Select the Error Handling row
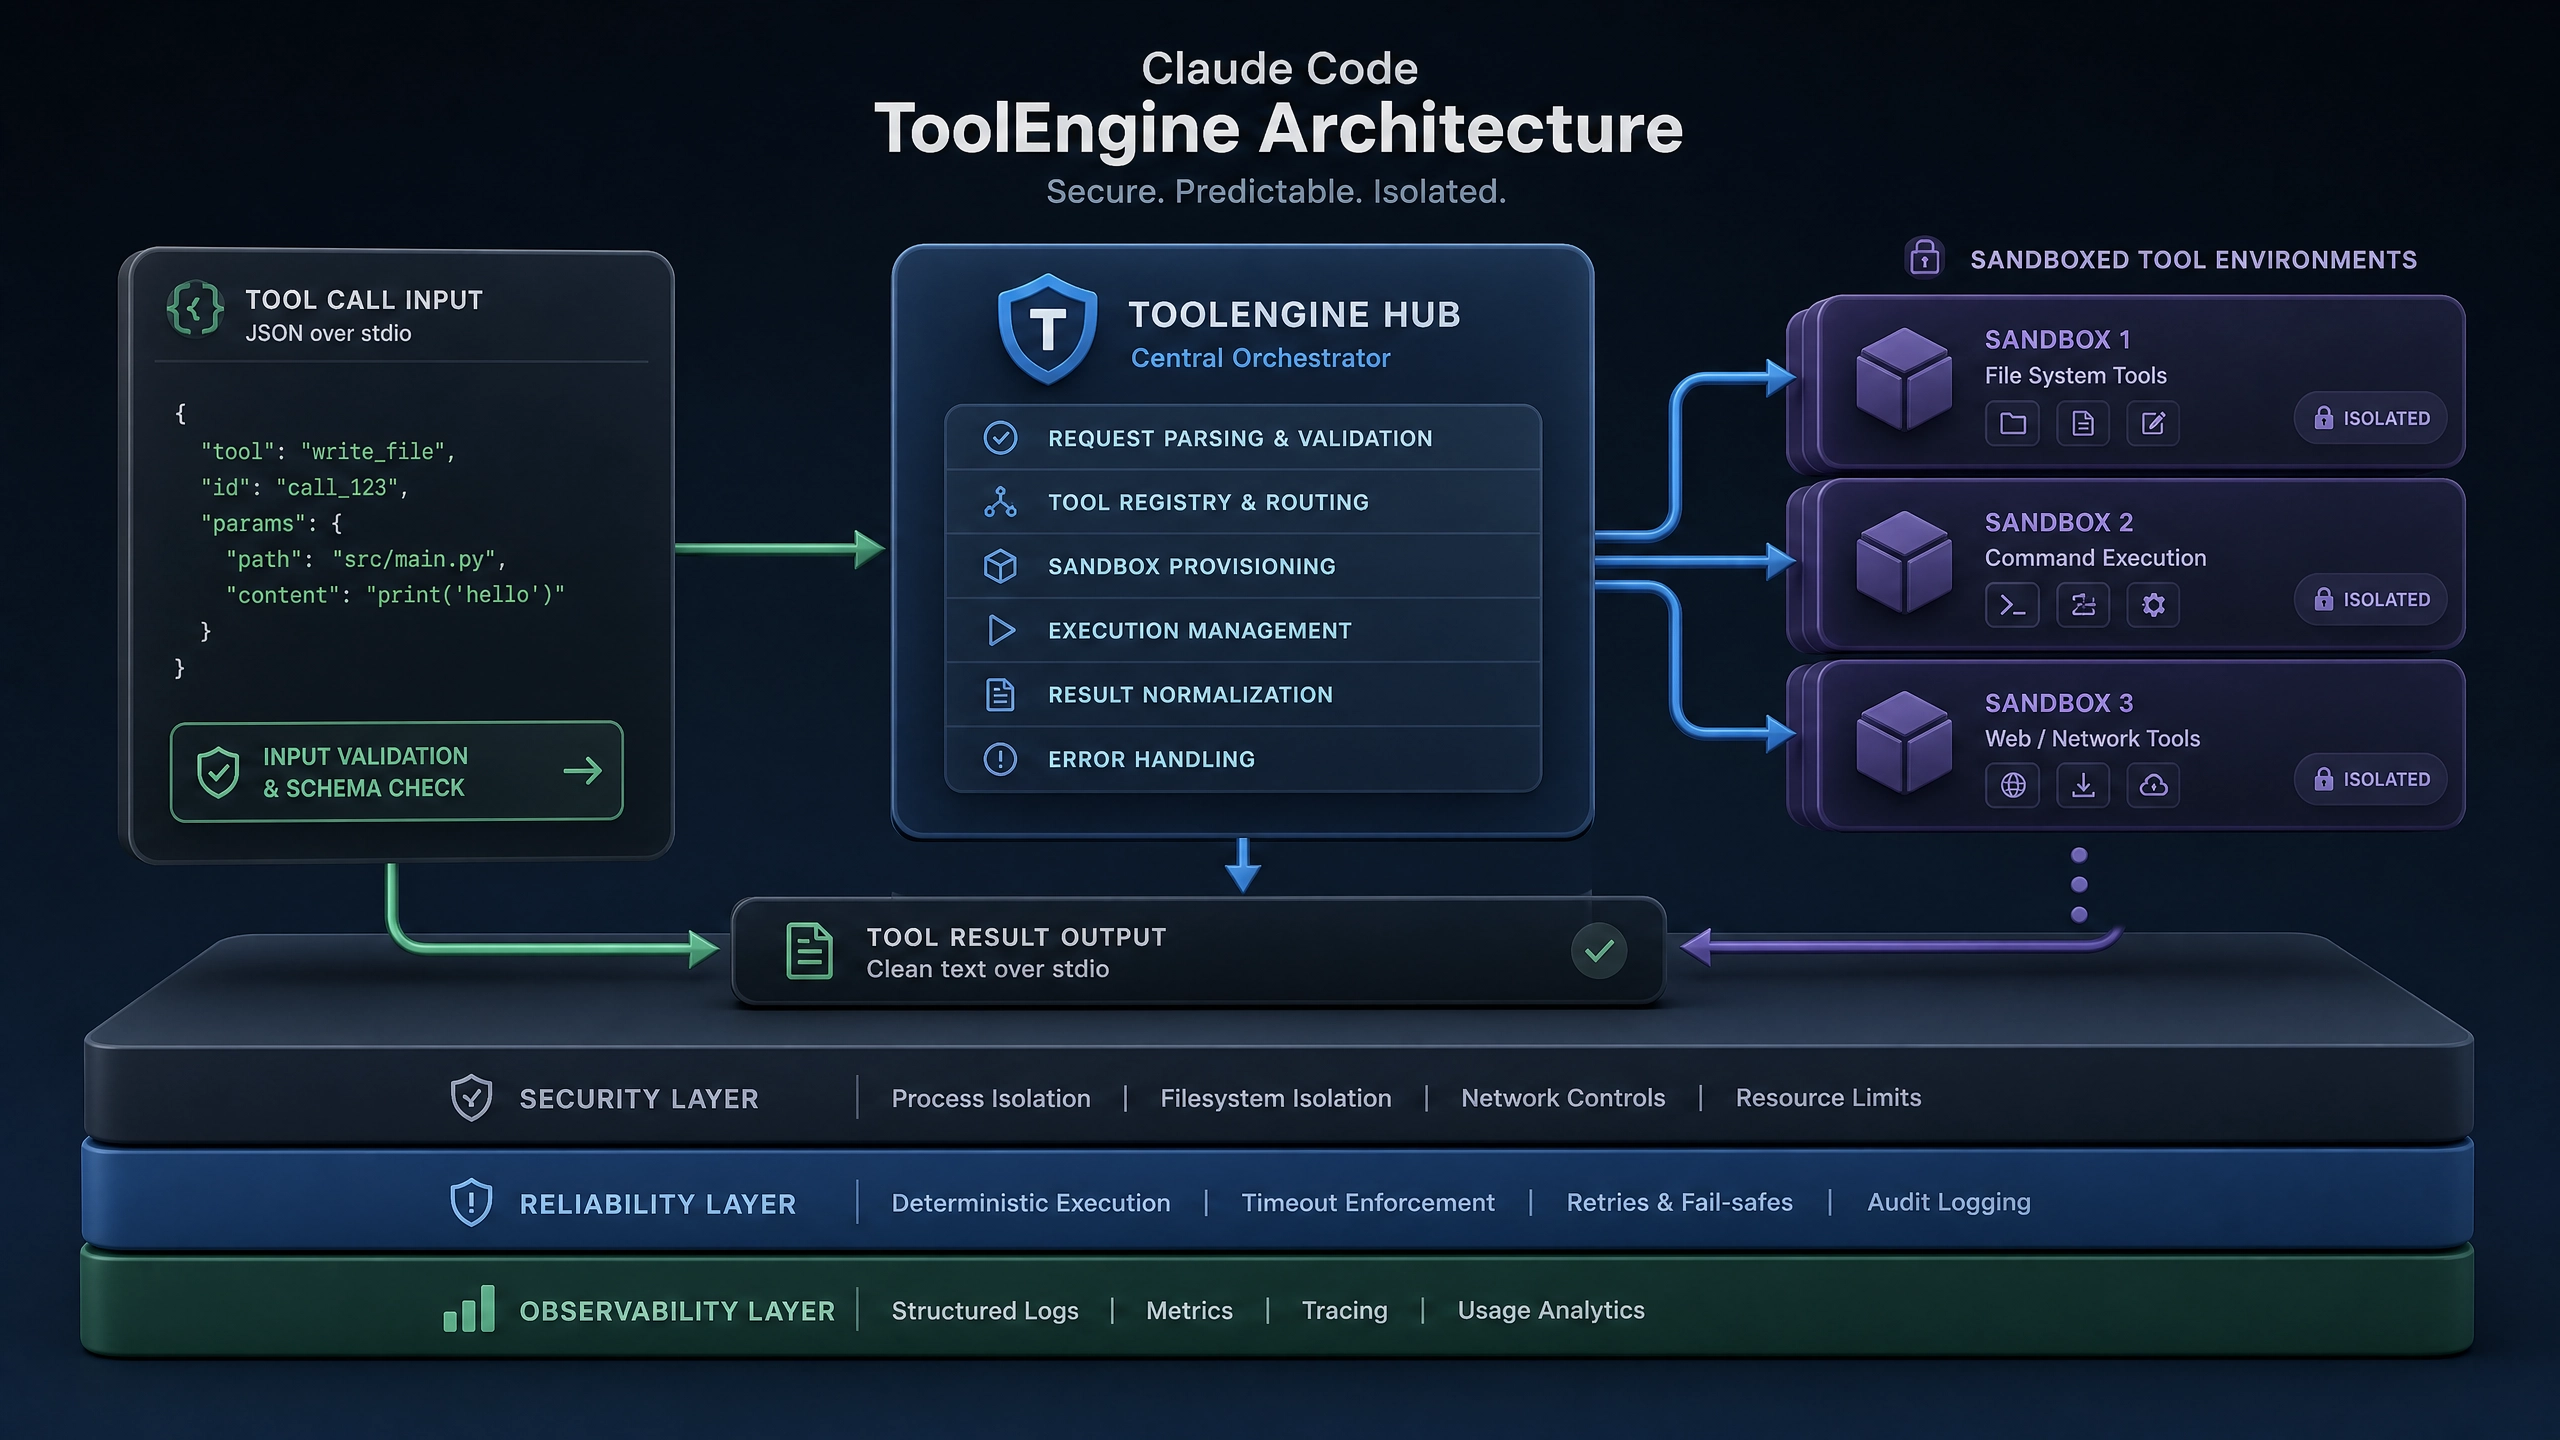Image resolution: width=2560 pixels, height=1440 pixels. 1243,759
